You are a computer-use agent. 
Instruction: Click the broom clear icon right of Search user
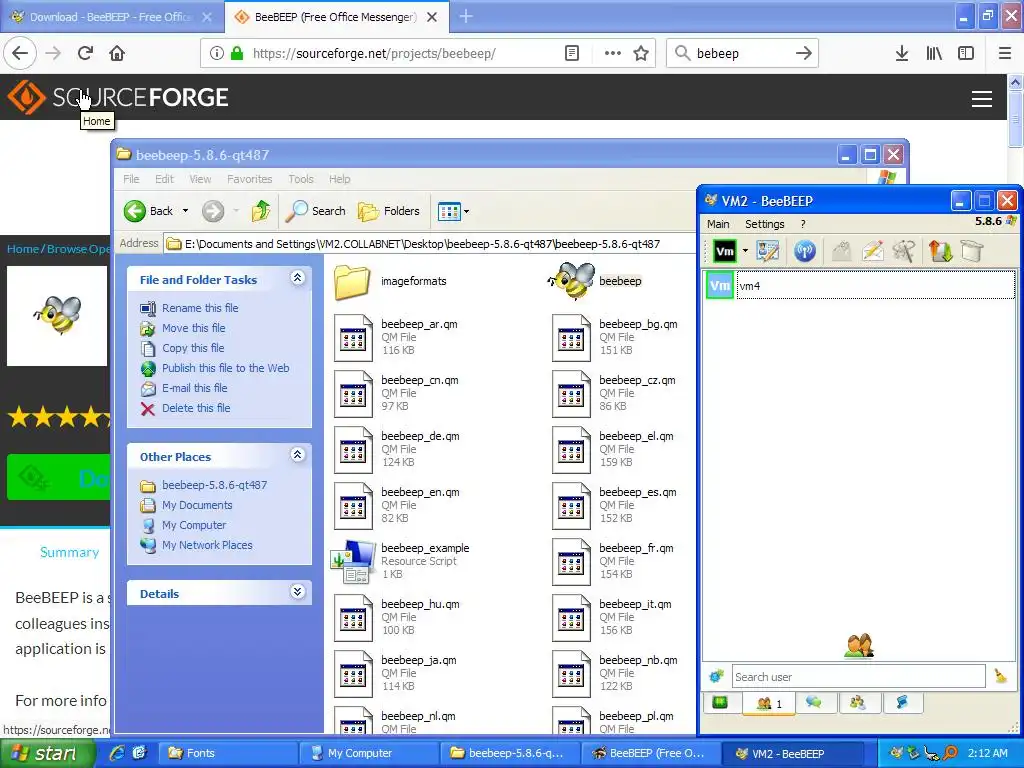point(1000,676)
